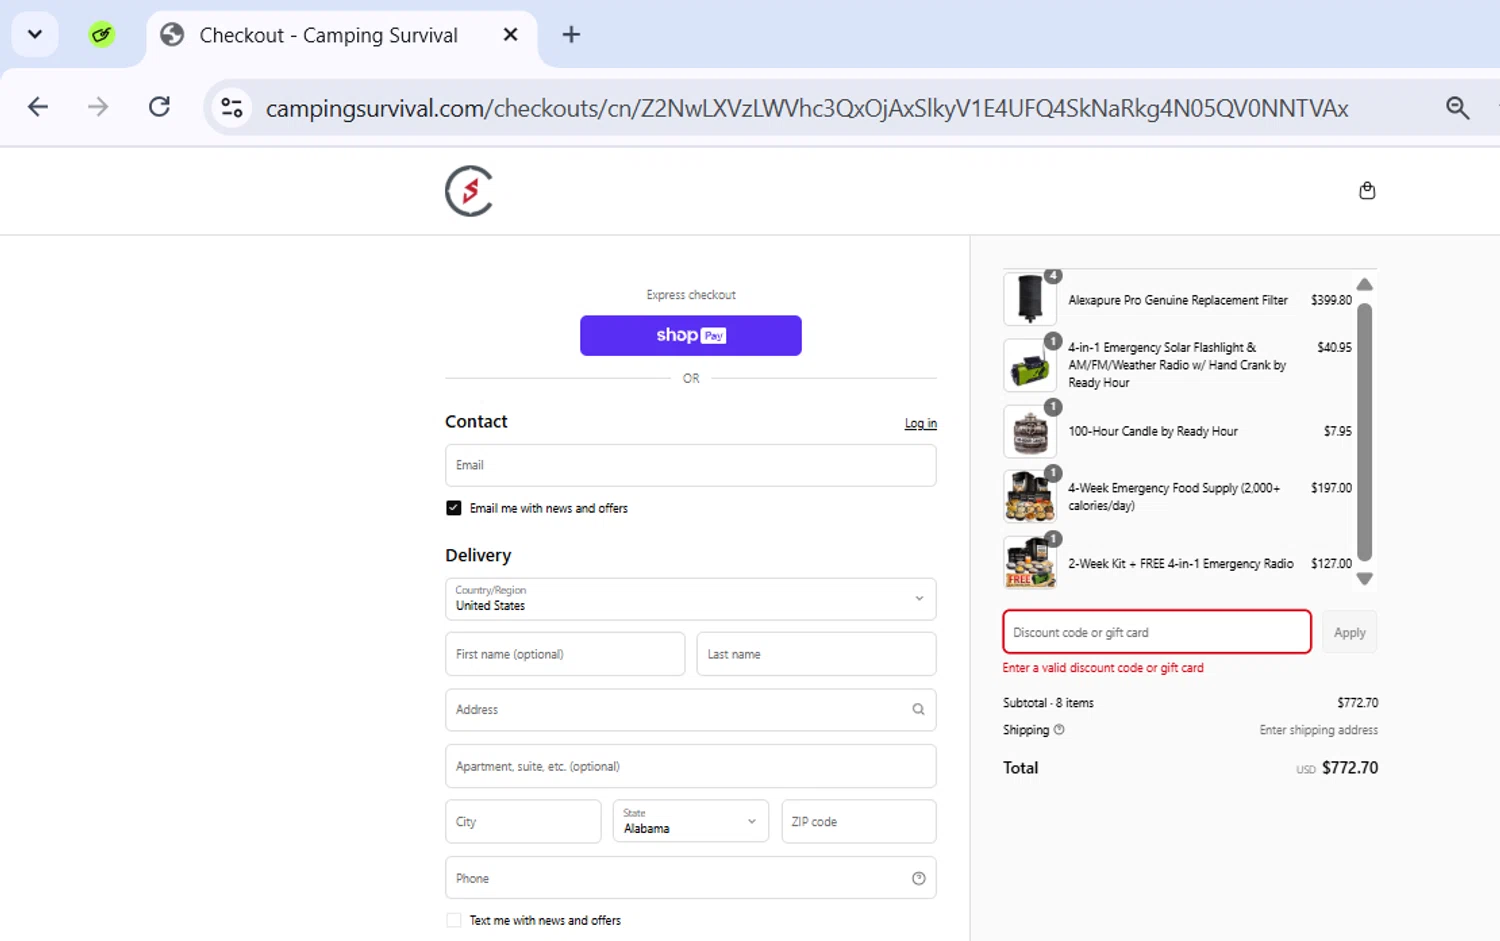This screenshot has width=1500, height=941.
Task: Reload the checkout page
Action: point(159,107)
